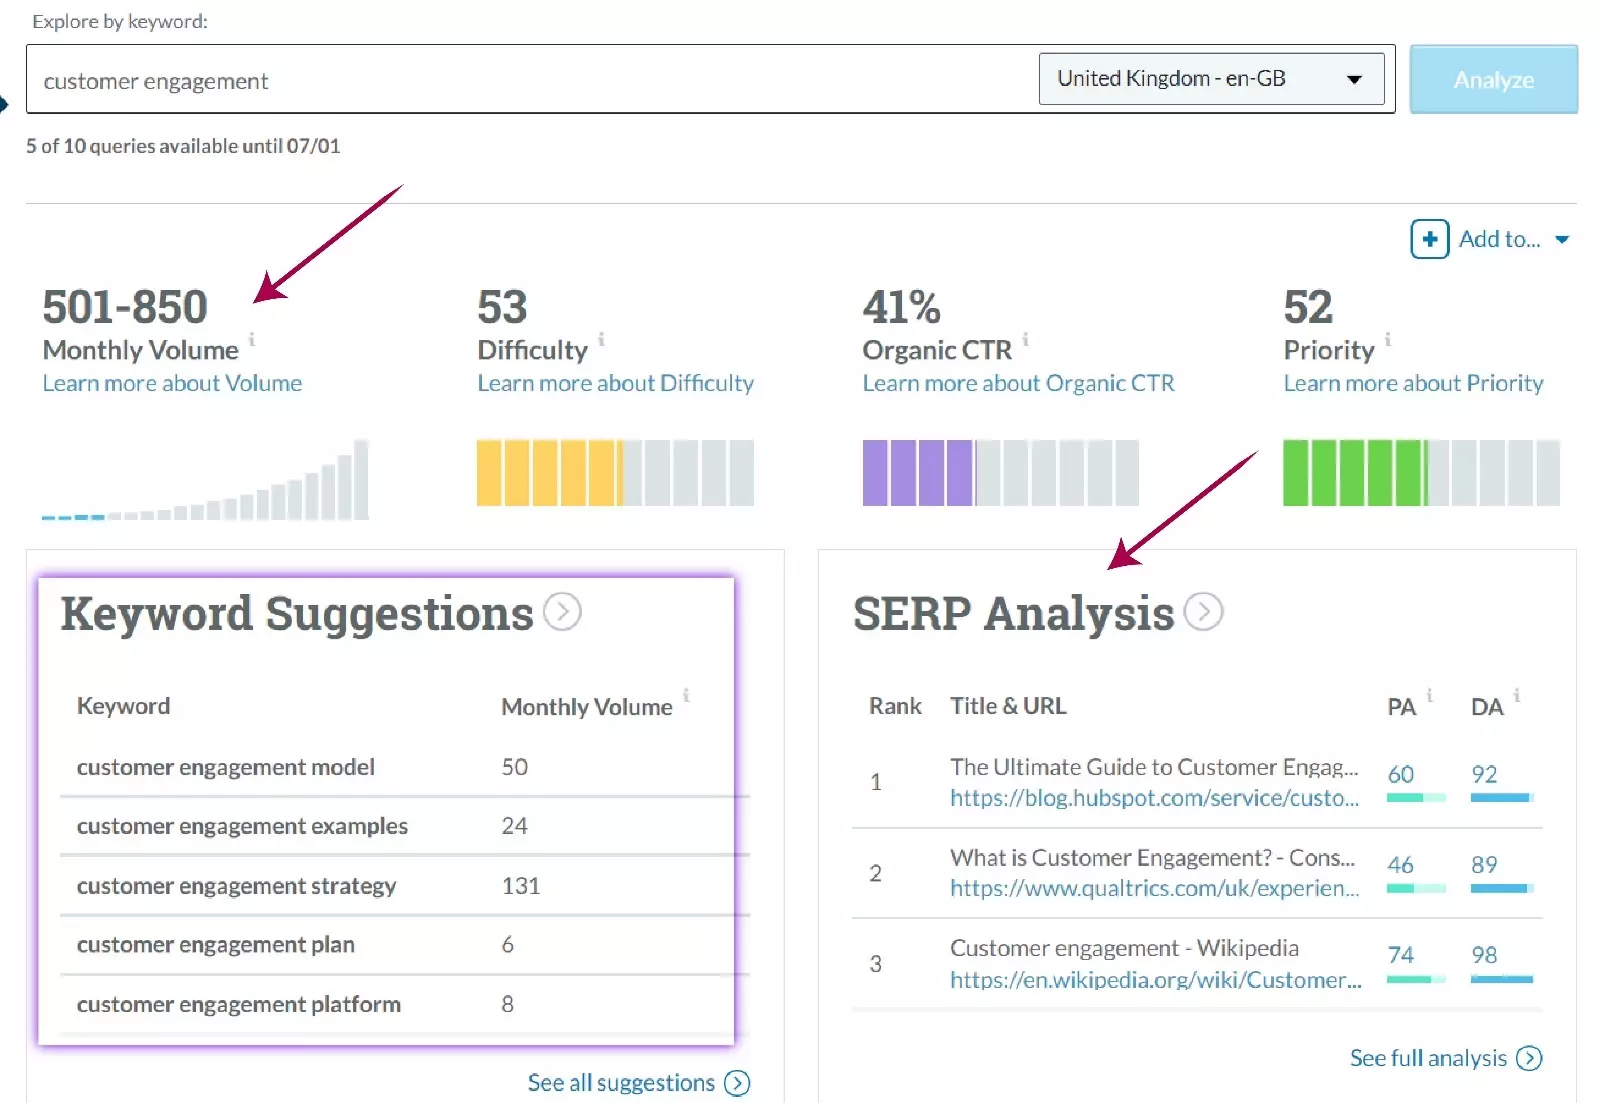Select 'customer engagement platform' keyword row
The height and width of the screenshot is (1103, 1610).
click(405, 1004)
